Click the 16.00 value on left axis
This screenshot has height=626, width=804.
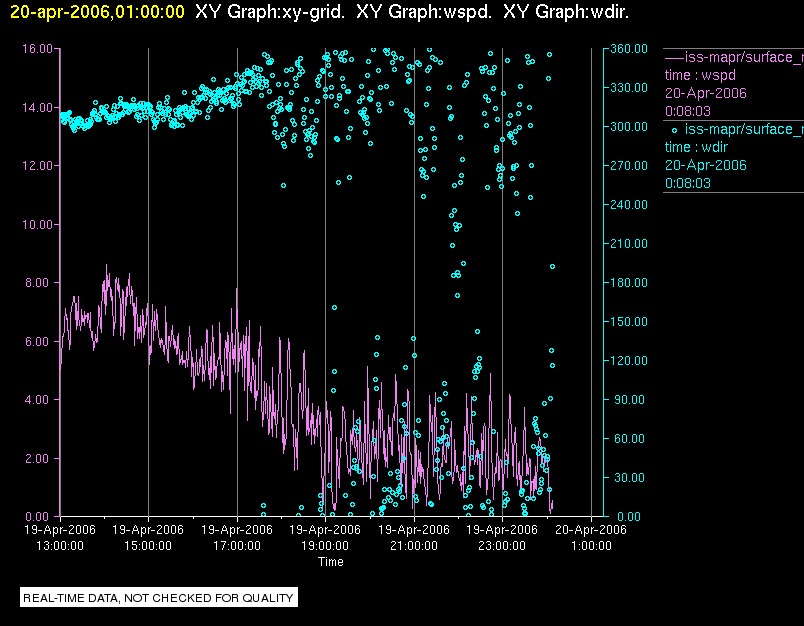[36, 49]
